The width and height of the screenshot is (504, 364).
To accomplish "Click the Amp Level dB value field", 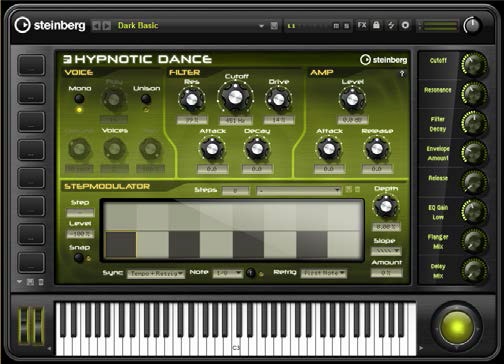I will pos(353,120).
